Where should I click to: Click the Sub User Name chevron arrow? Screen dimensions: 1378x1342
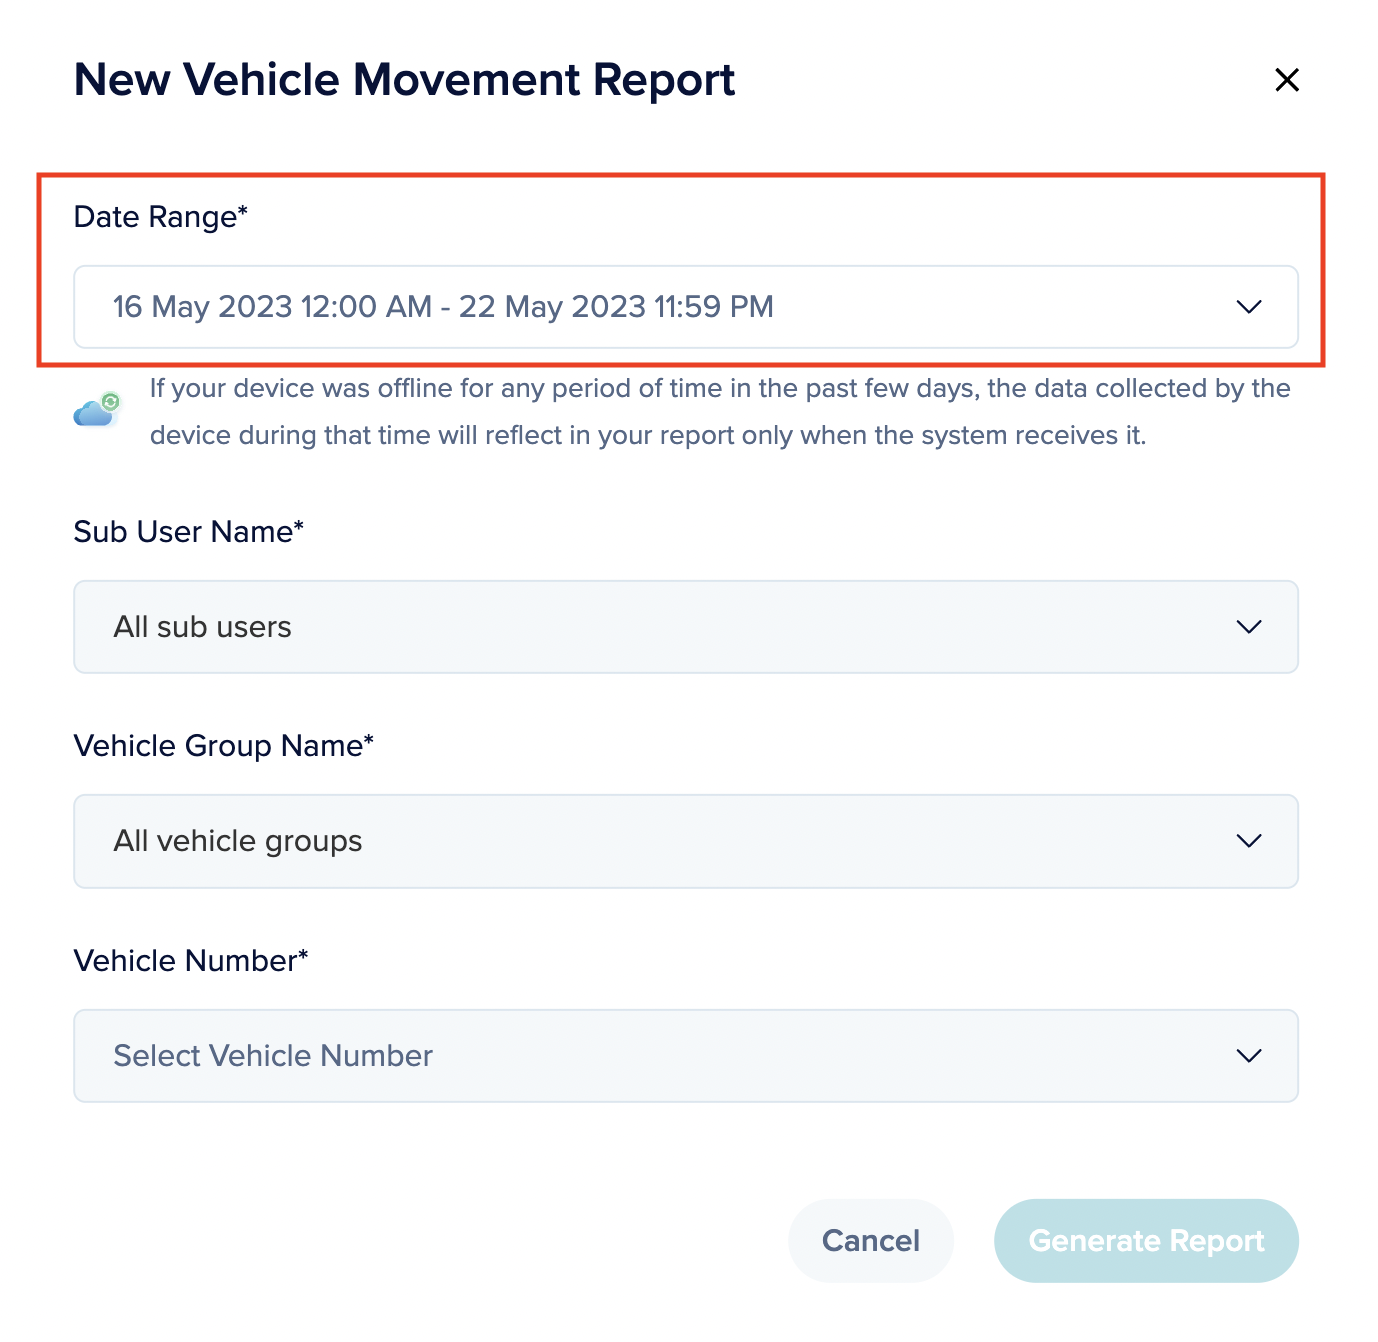tap(1248, 627)
